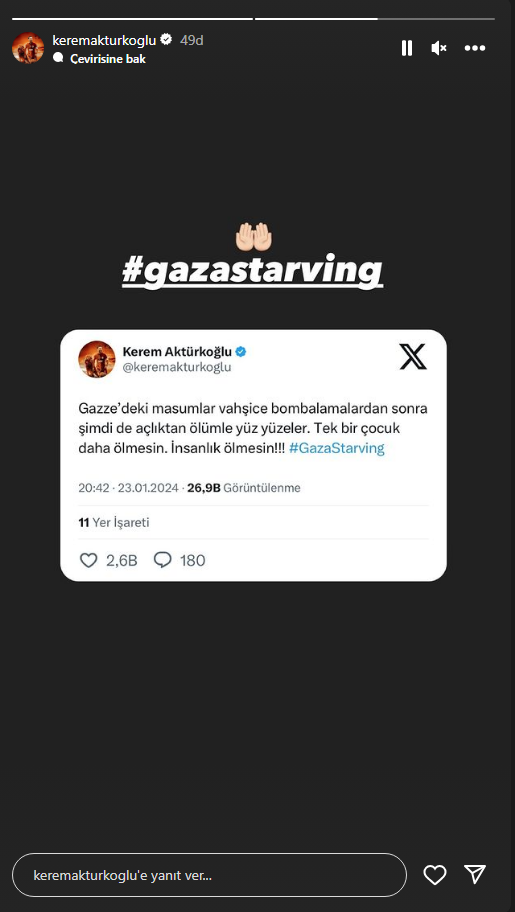Open the three-dot more options menu
The height and width of the screenshot is (912, 515).
[x=475, y=48]
